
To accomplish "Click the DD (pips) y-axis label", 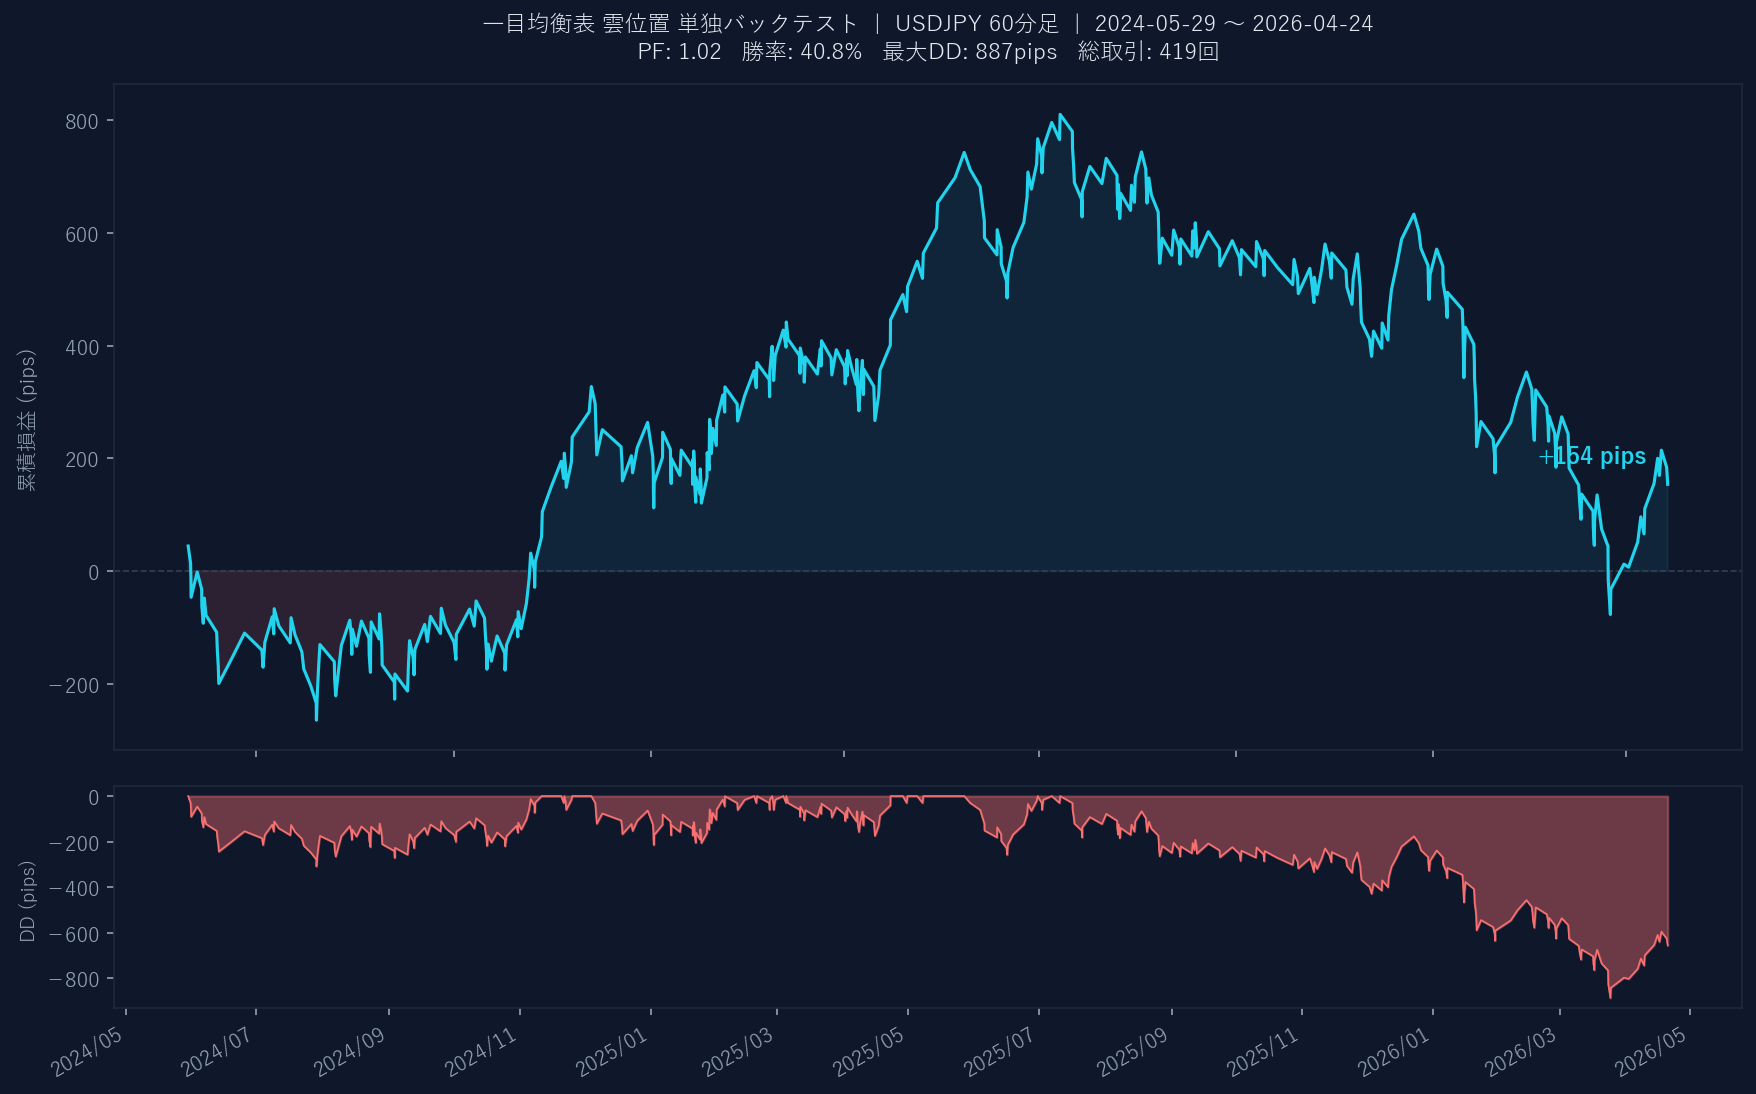I will click(27, 901).
